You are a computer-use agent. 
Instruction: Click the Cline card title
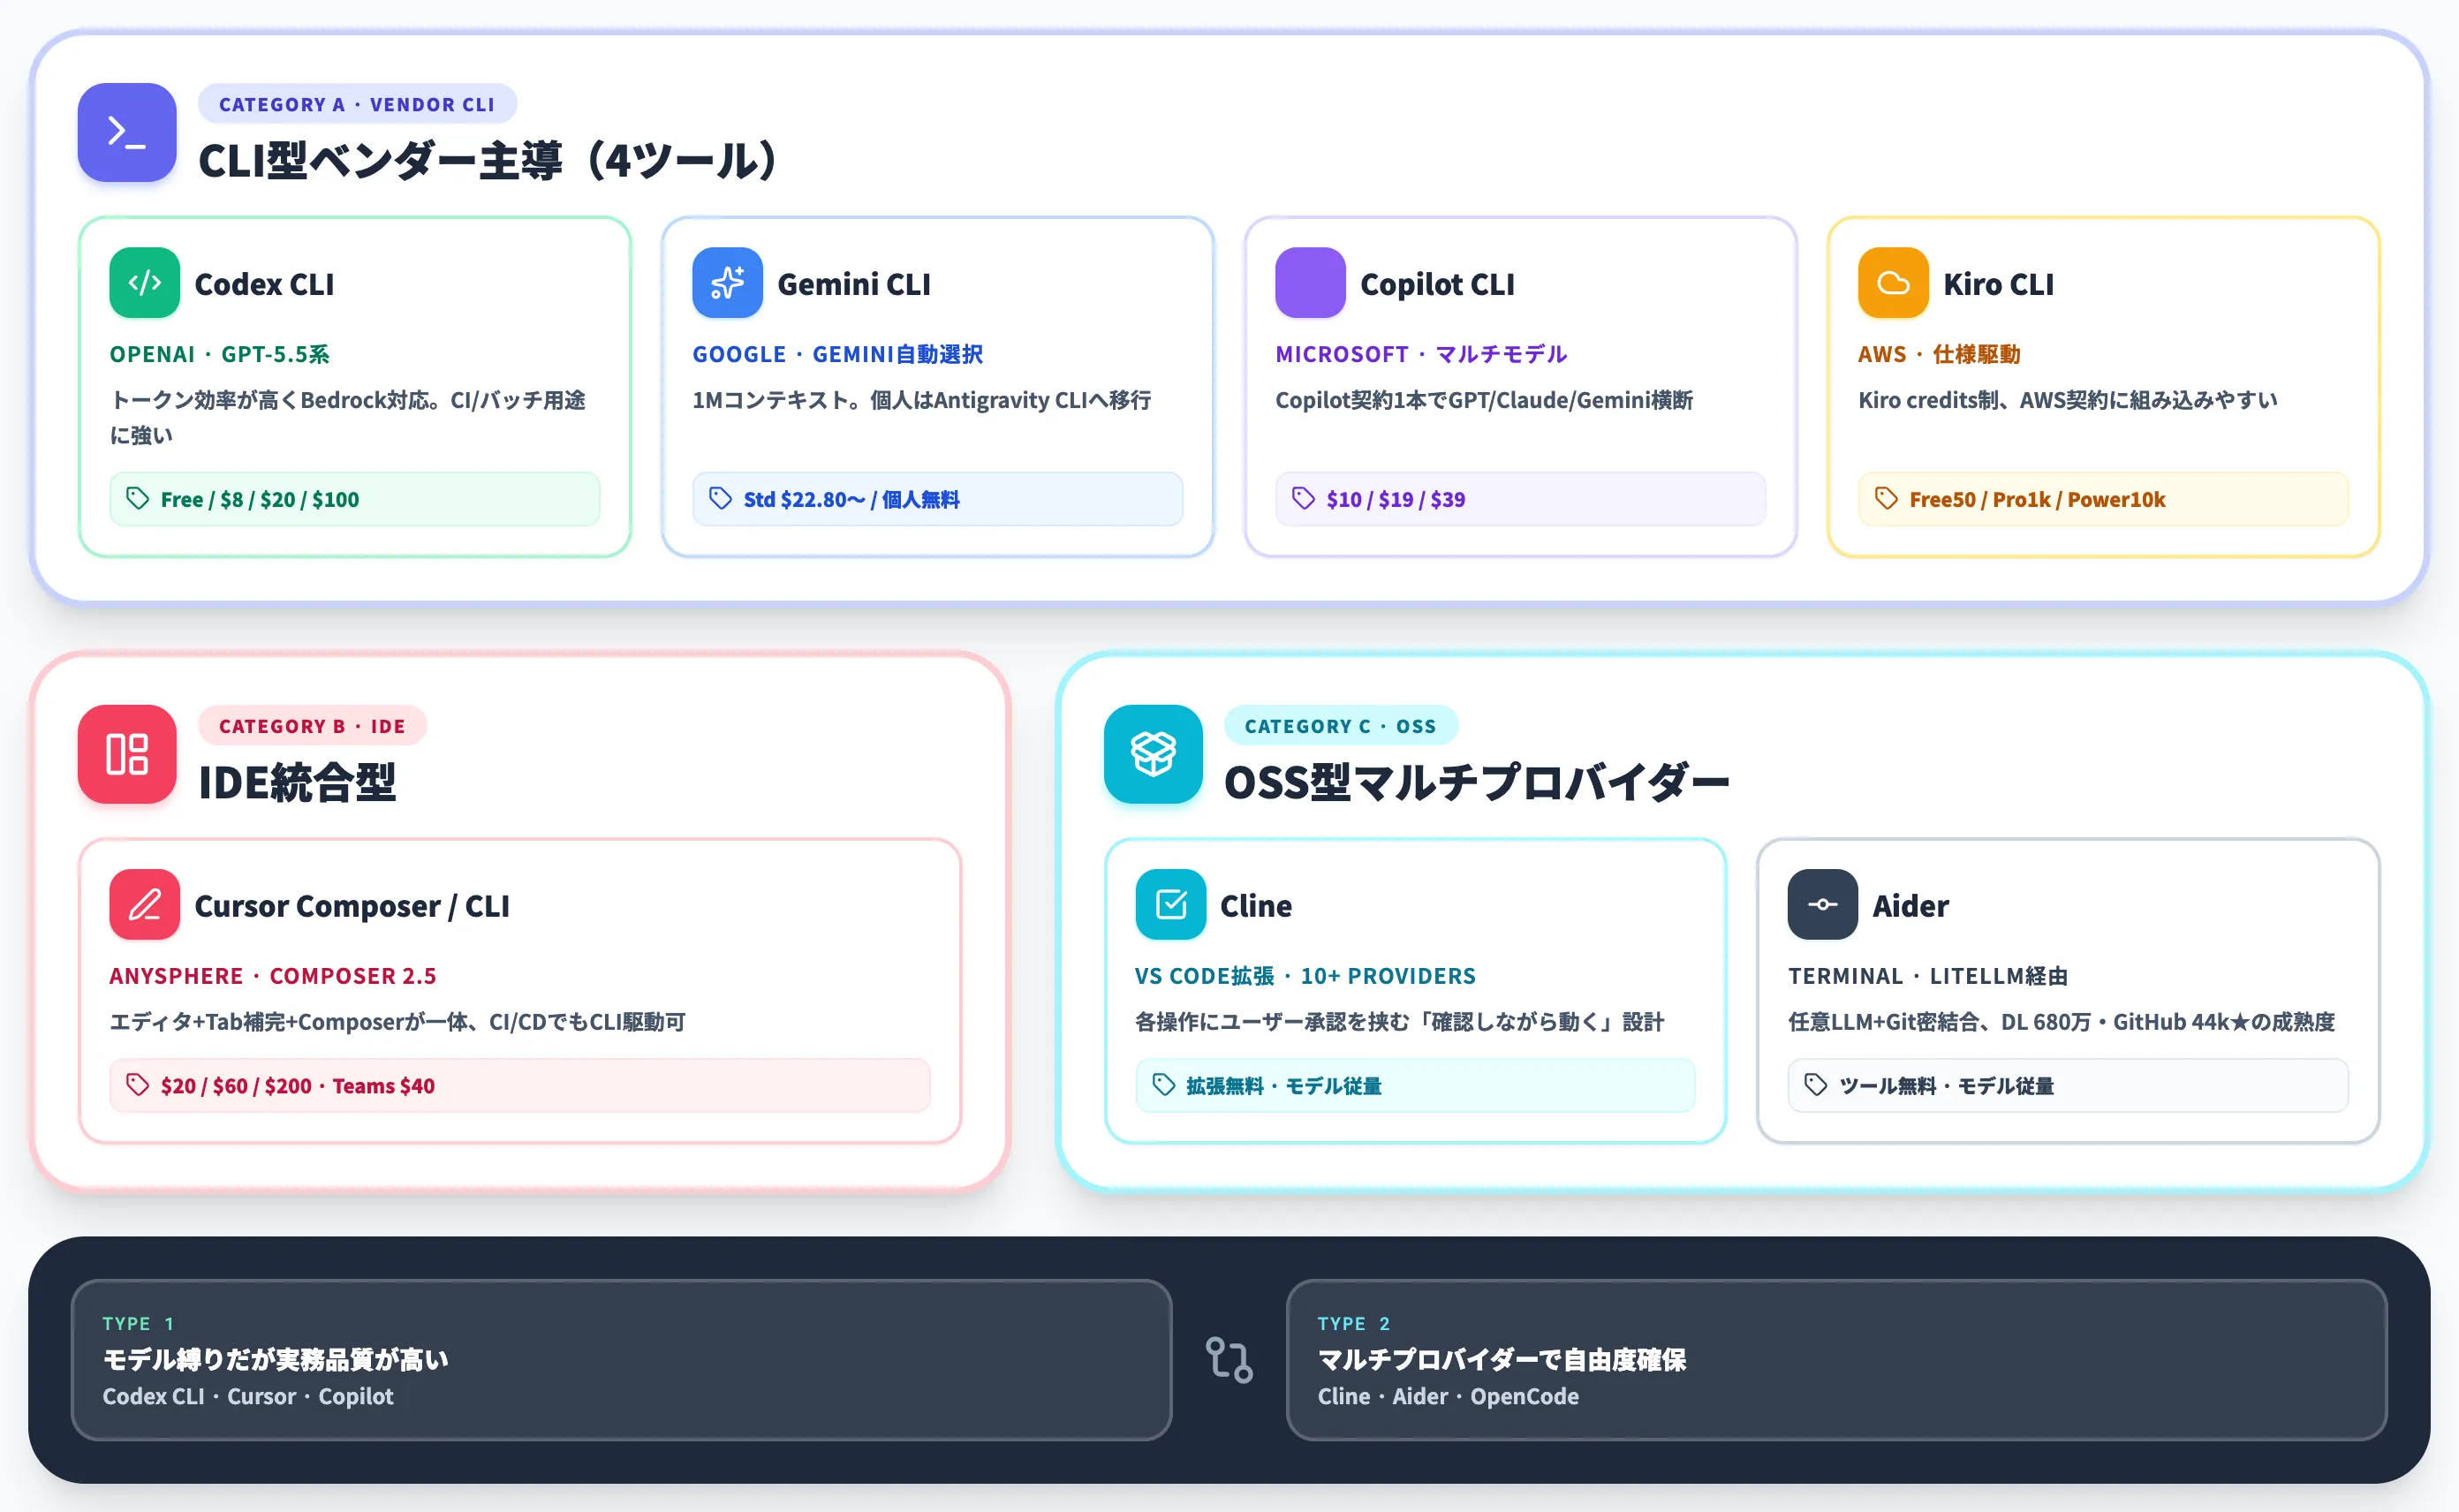coord(1256,906)
